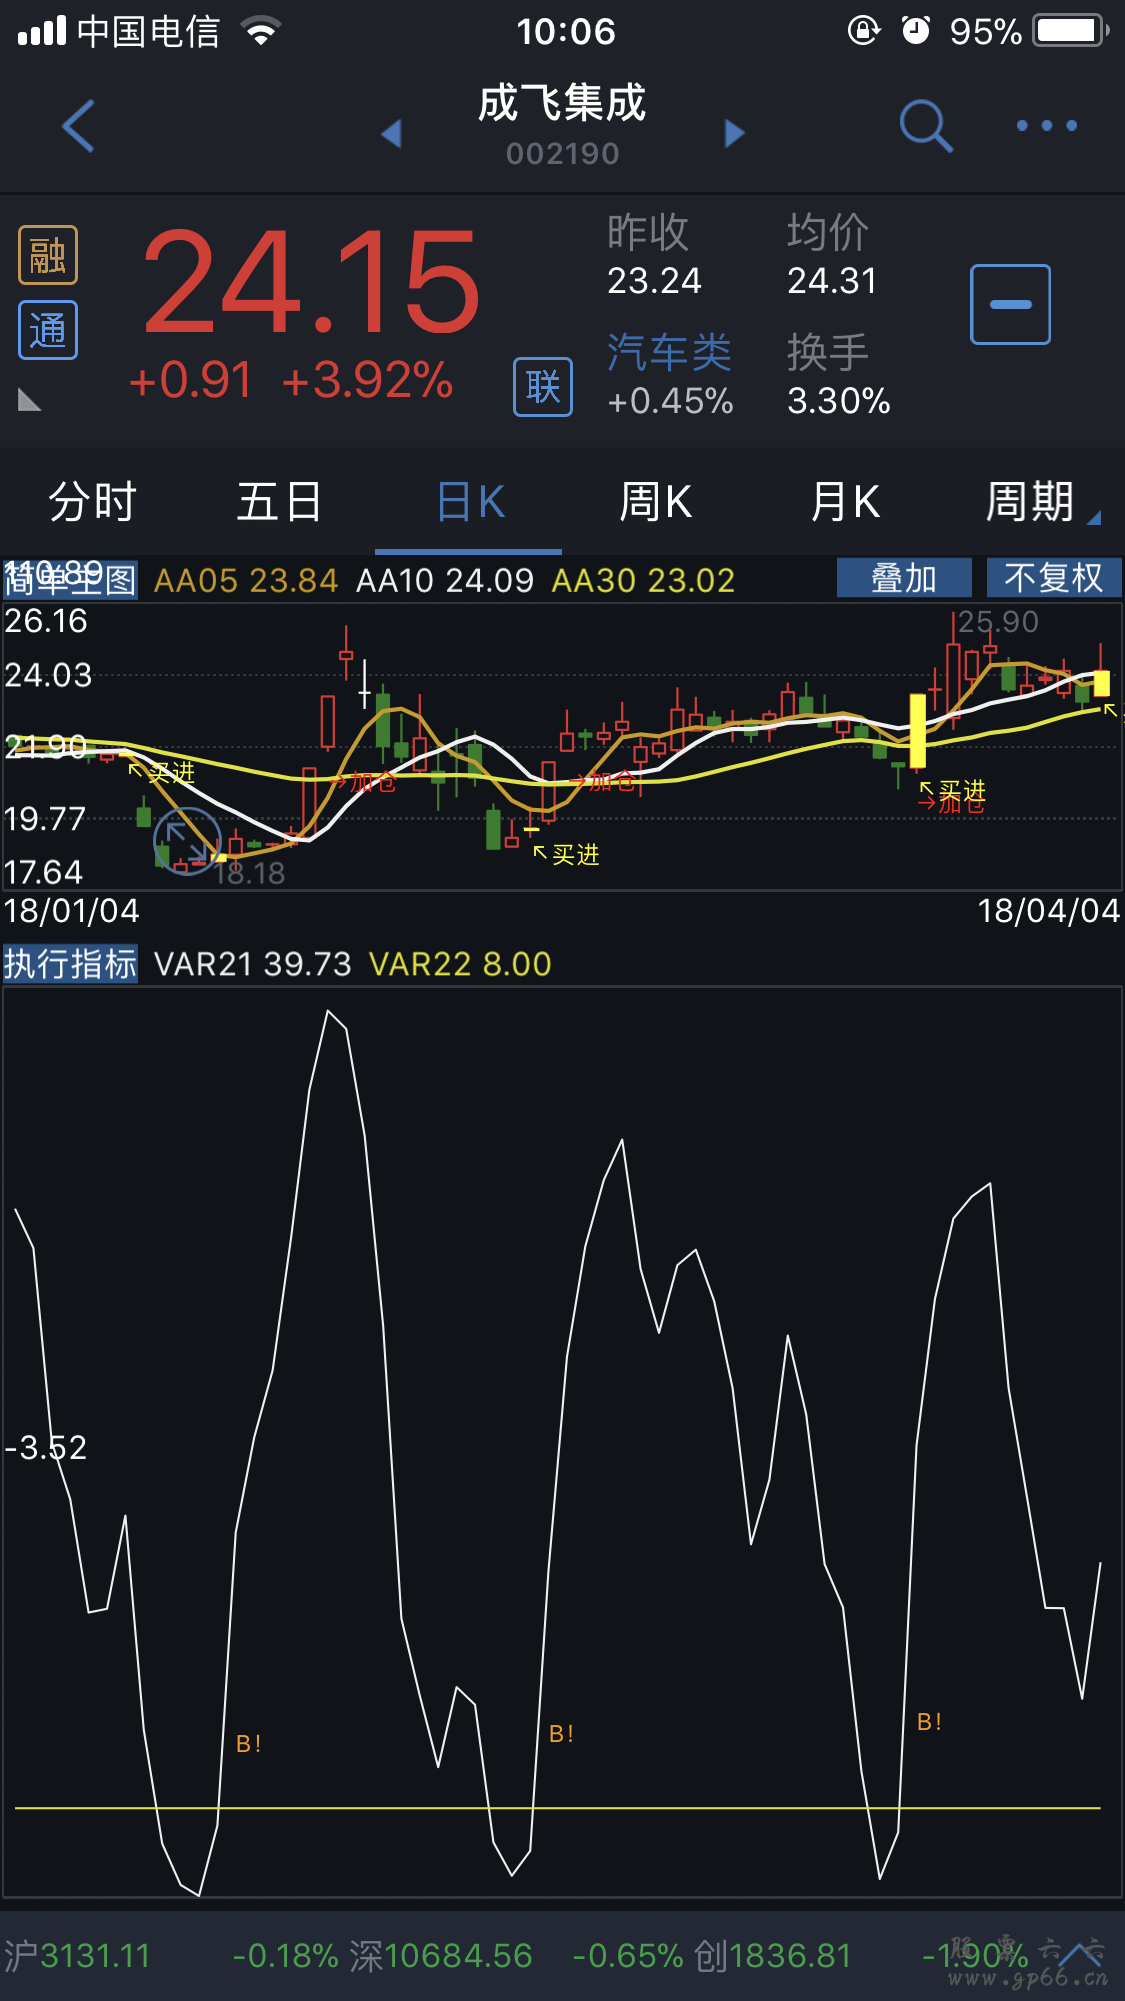
Task: Remove stock from watchlist with minus button
Action: tap(1010, 305)
